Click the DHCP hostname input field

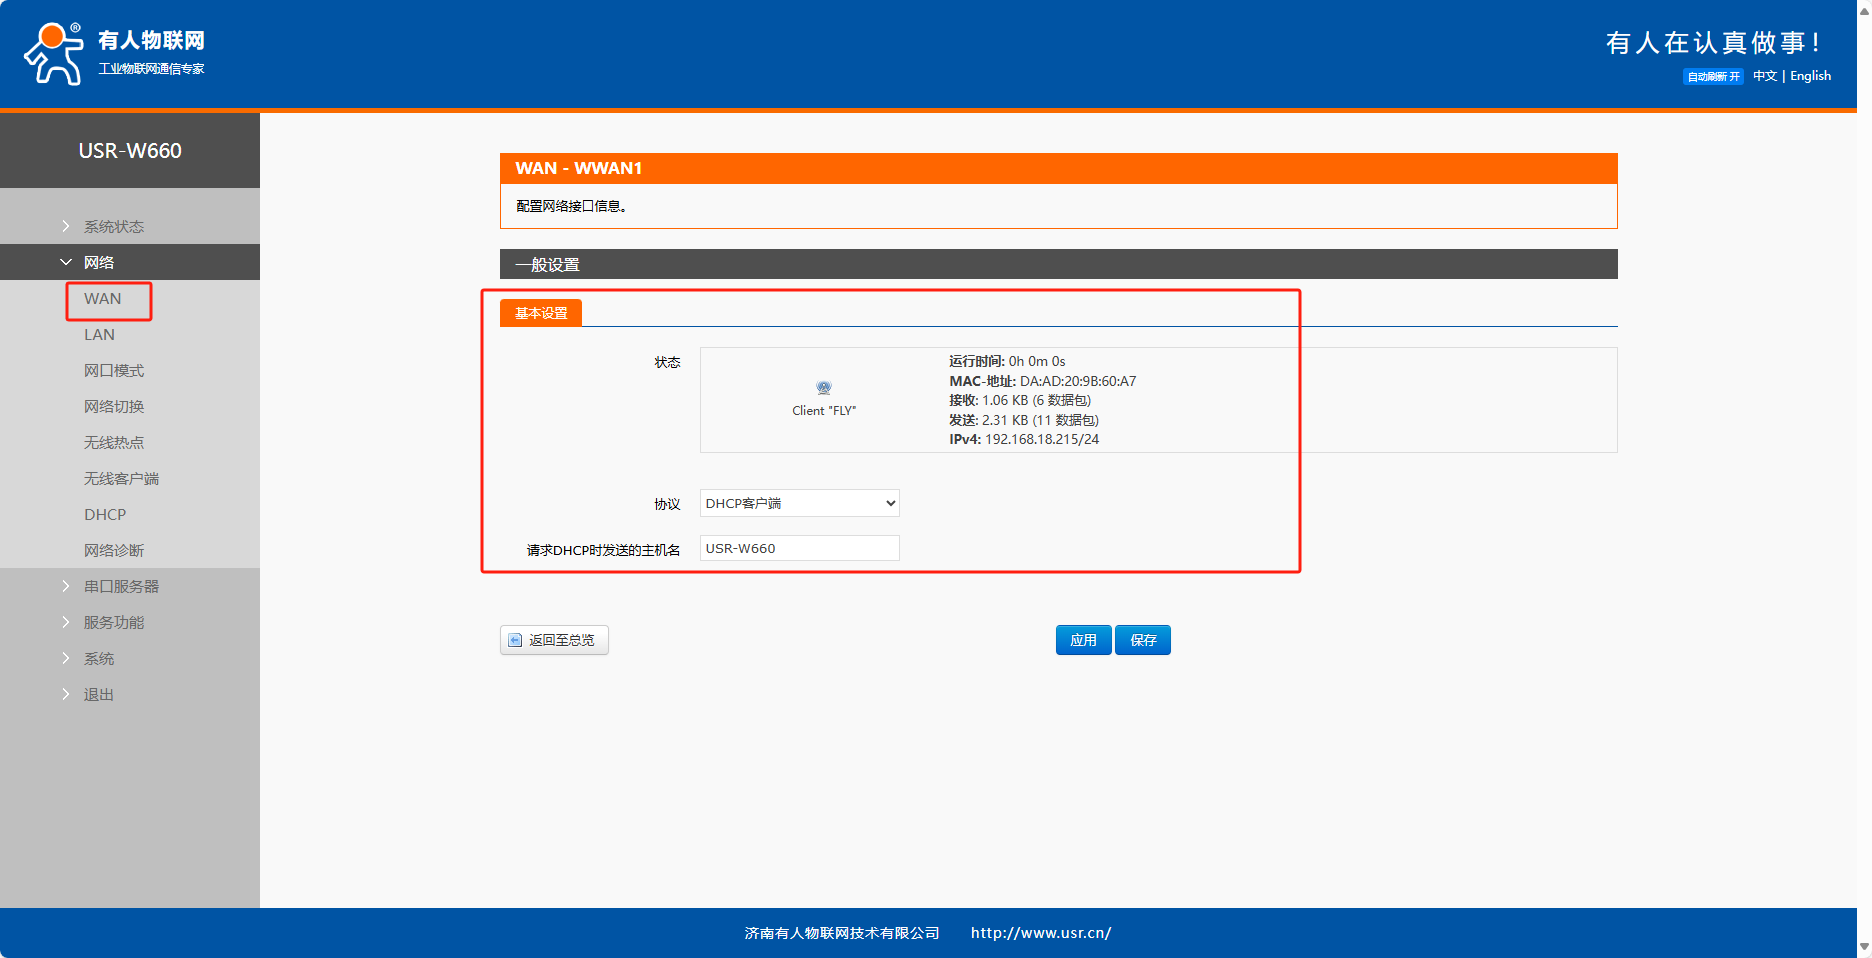point(799,548)
